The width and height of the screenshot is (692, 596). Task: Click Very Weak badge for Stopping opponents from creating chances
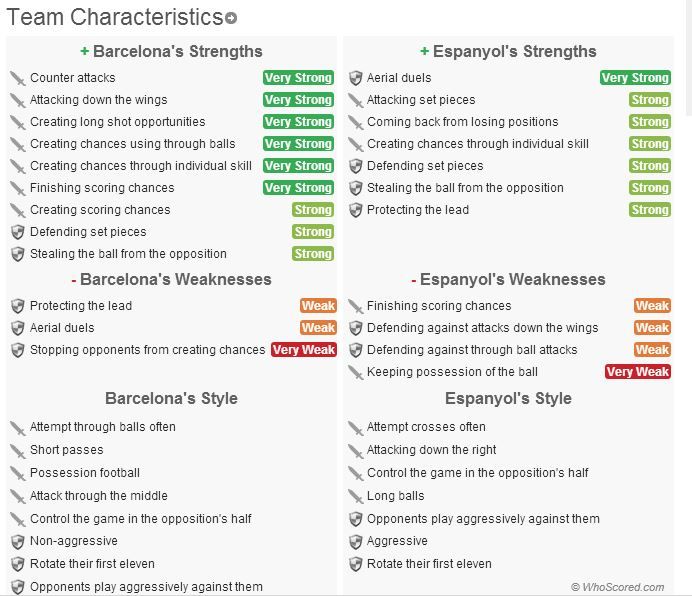coord(304,350)
